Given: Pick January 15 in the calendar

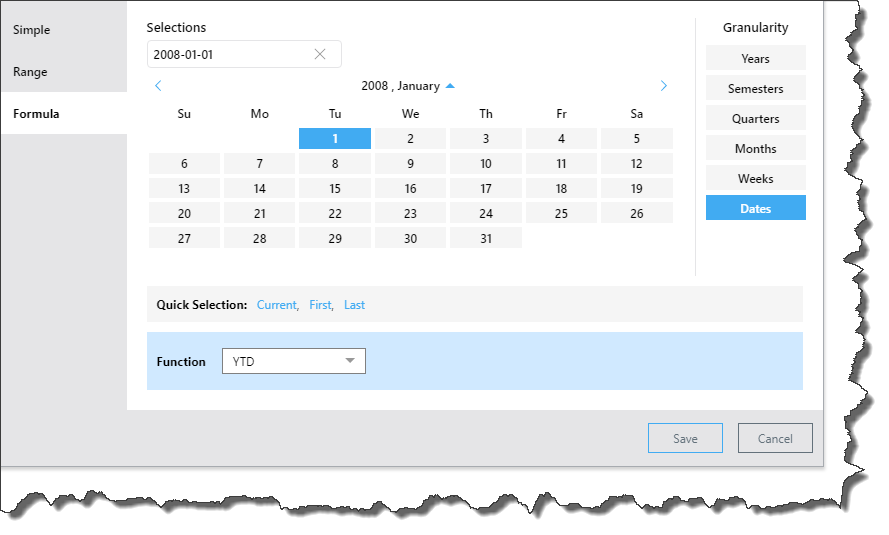Looking at the screenshot, I should tap(335, 189).
